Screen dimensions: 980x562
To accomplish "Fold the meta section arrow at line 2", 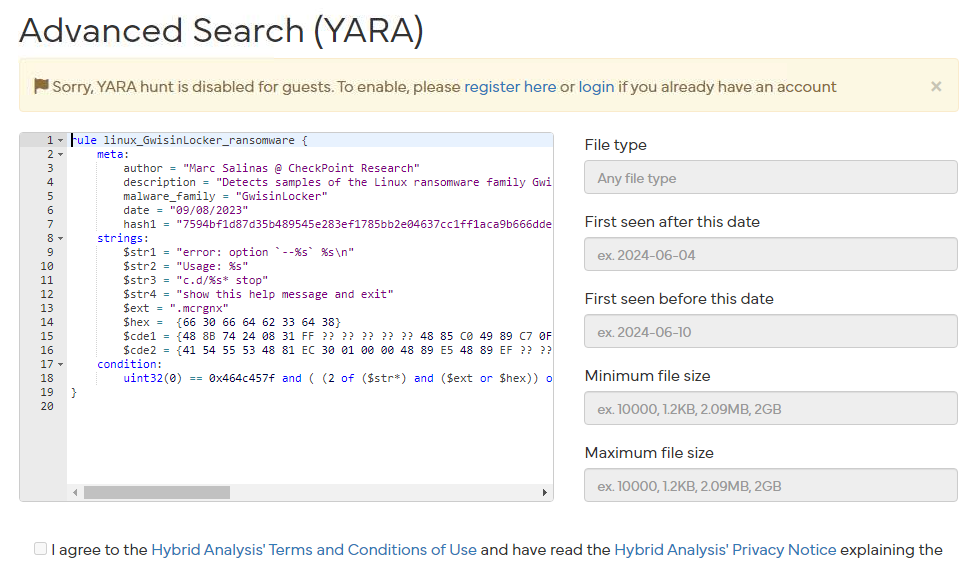I will point(60,155).
